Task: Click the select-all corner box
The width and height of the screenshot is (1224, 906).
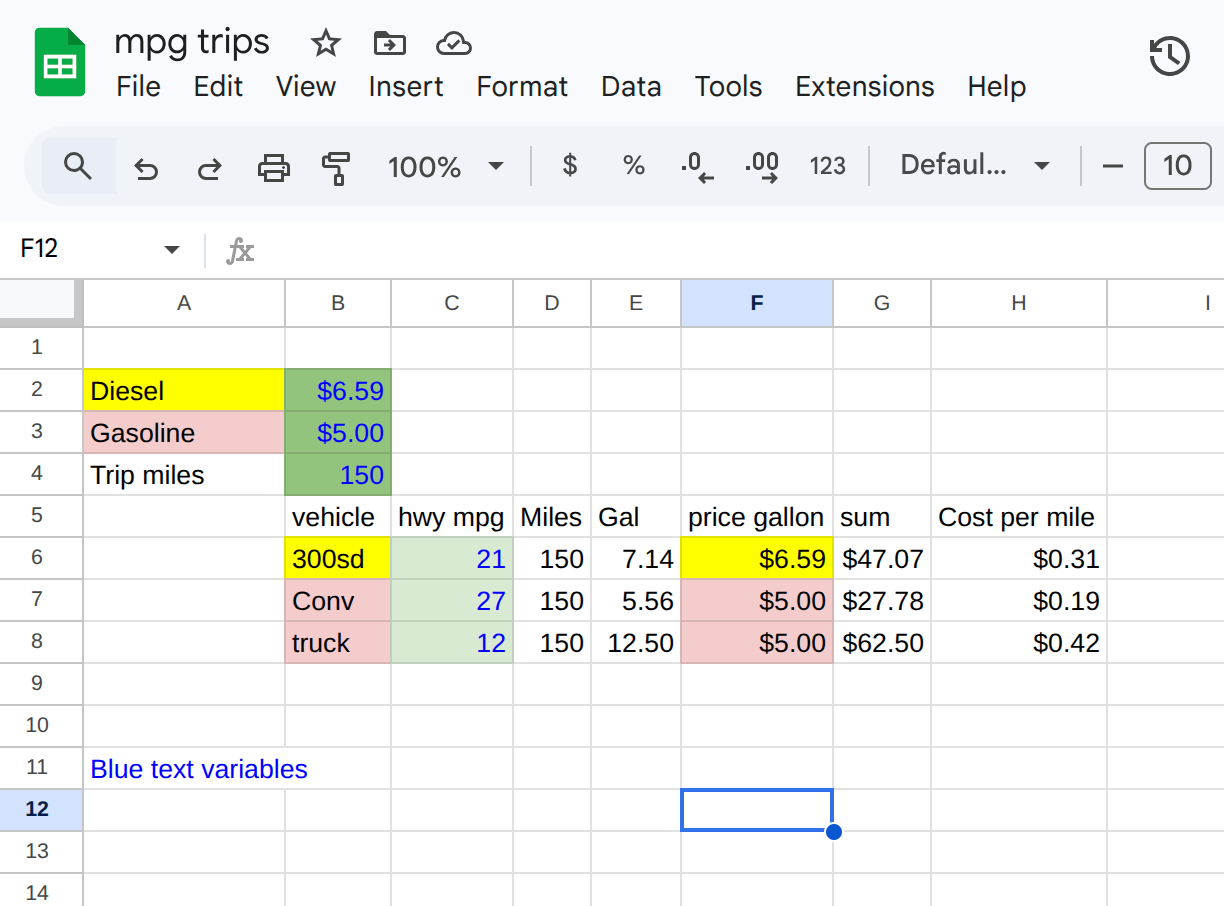Action: coord(40,303)
